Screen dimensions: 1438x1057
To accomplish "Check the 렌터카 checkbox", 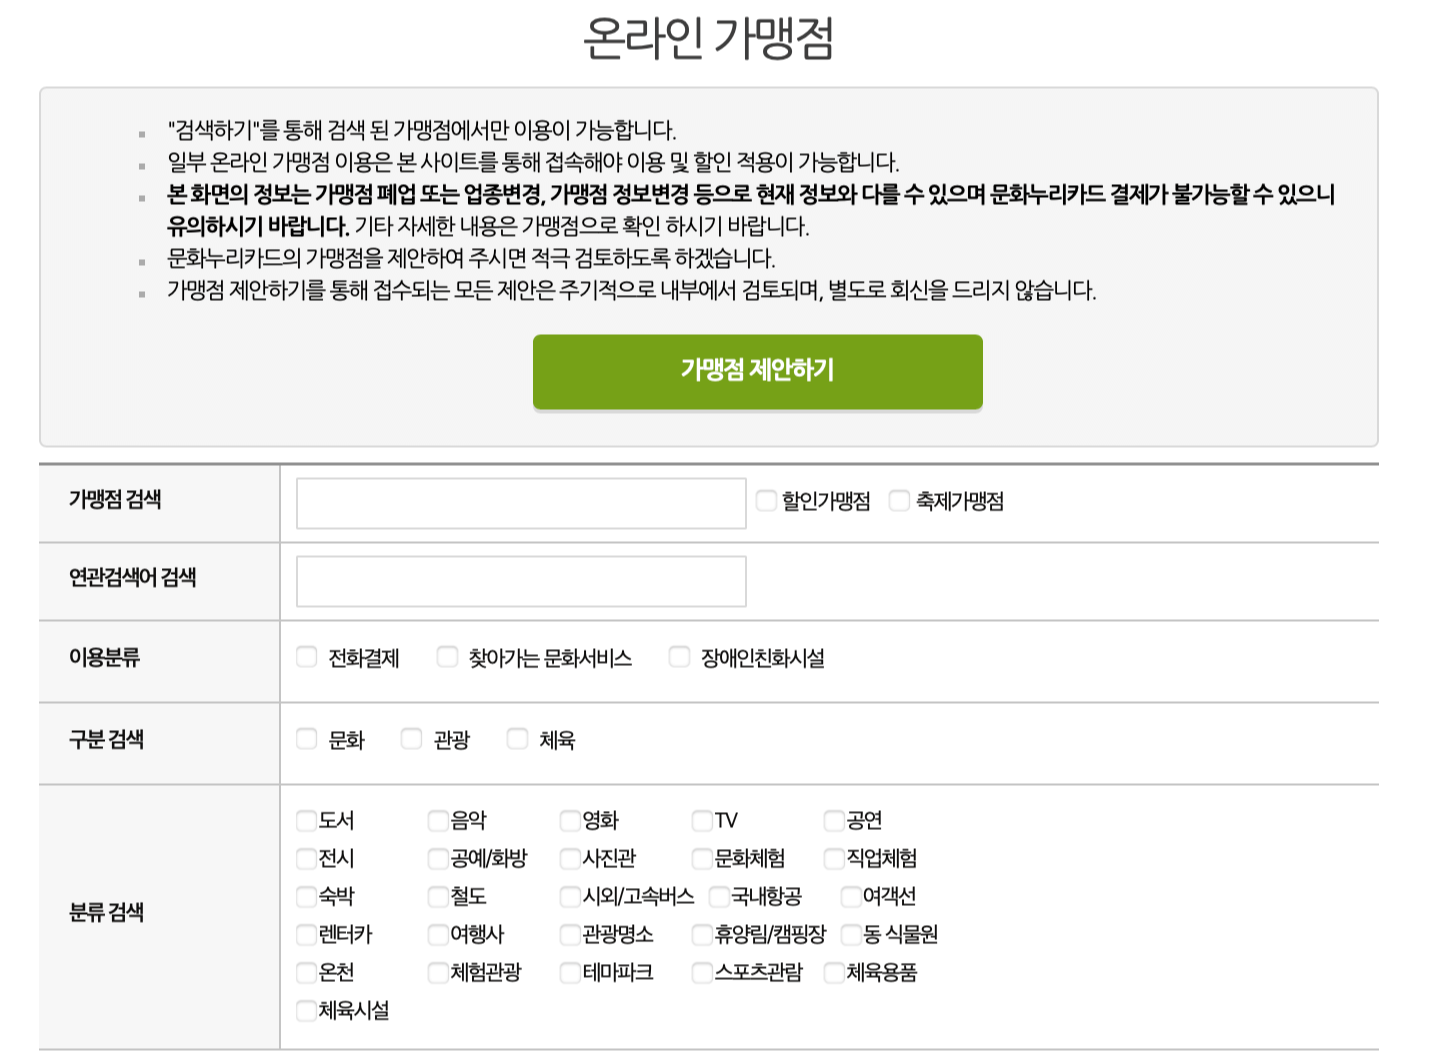I will (305, 934).
